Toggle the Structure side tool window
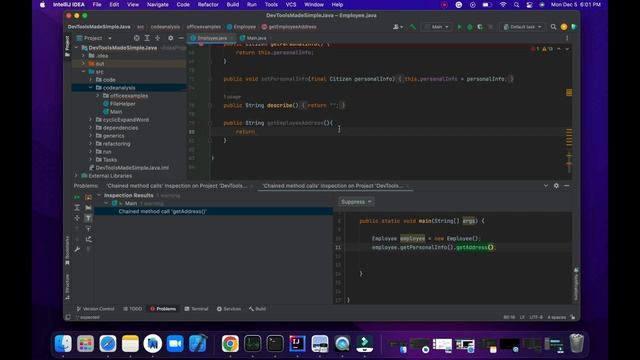 pyautogui.click(x=67, y=287)
